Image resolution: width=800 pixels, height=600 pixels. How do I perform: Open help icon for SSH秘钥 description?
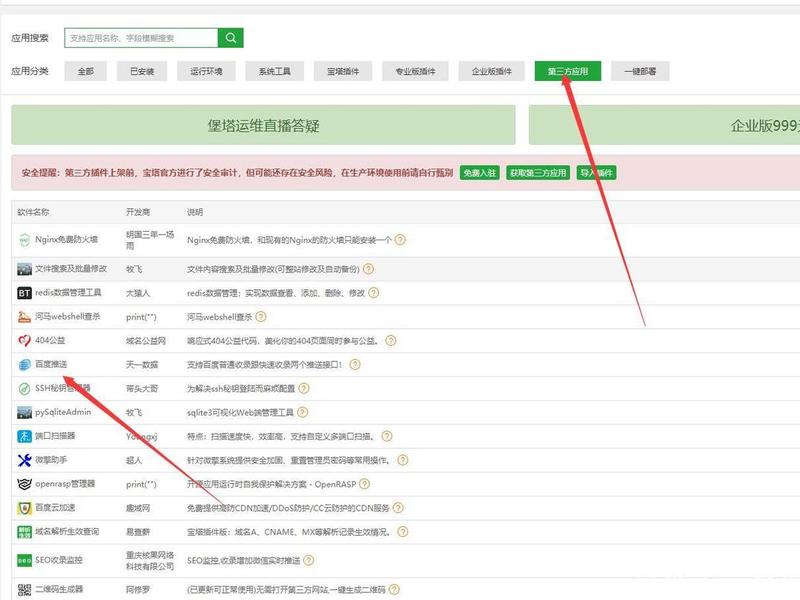(x=304, y=388)
